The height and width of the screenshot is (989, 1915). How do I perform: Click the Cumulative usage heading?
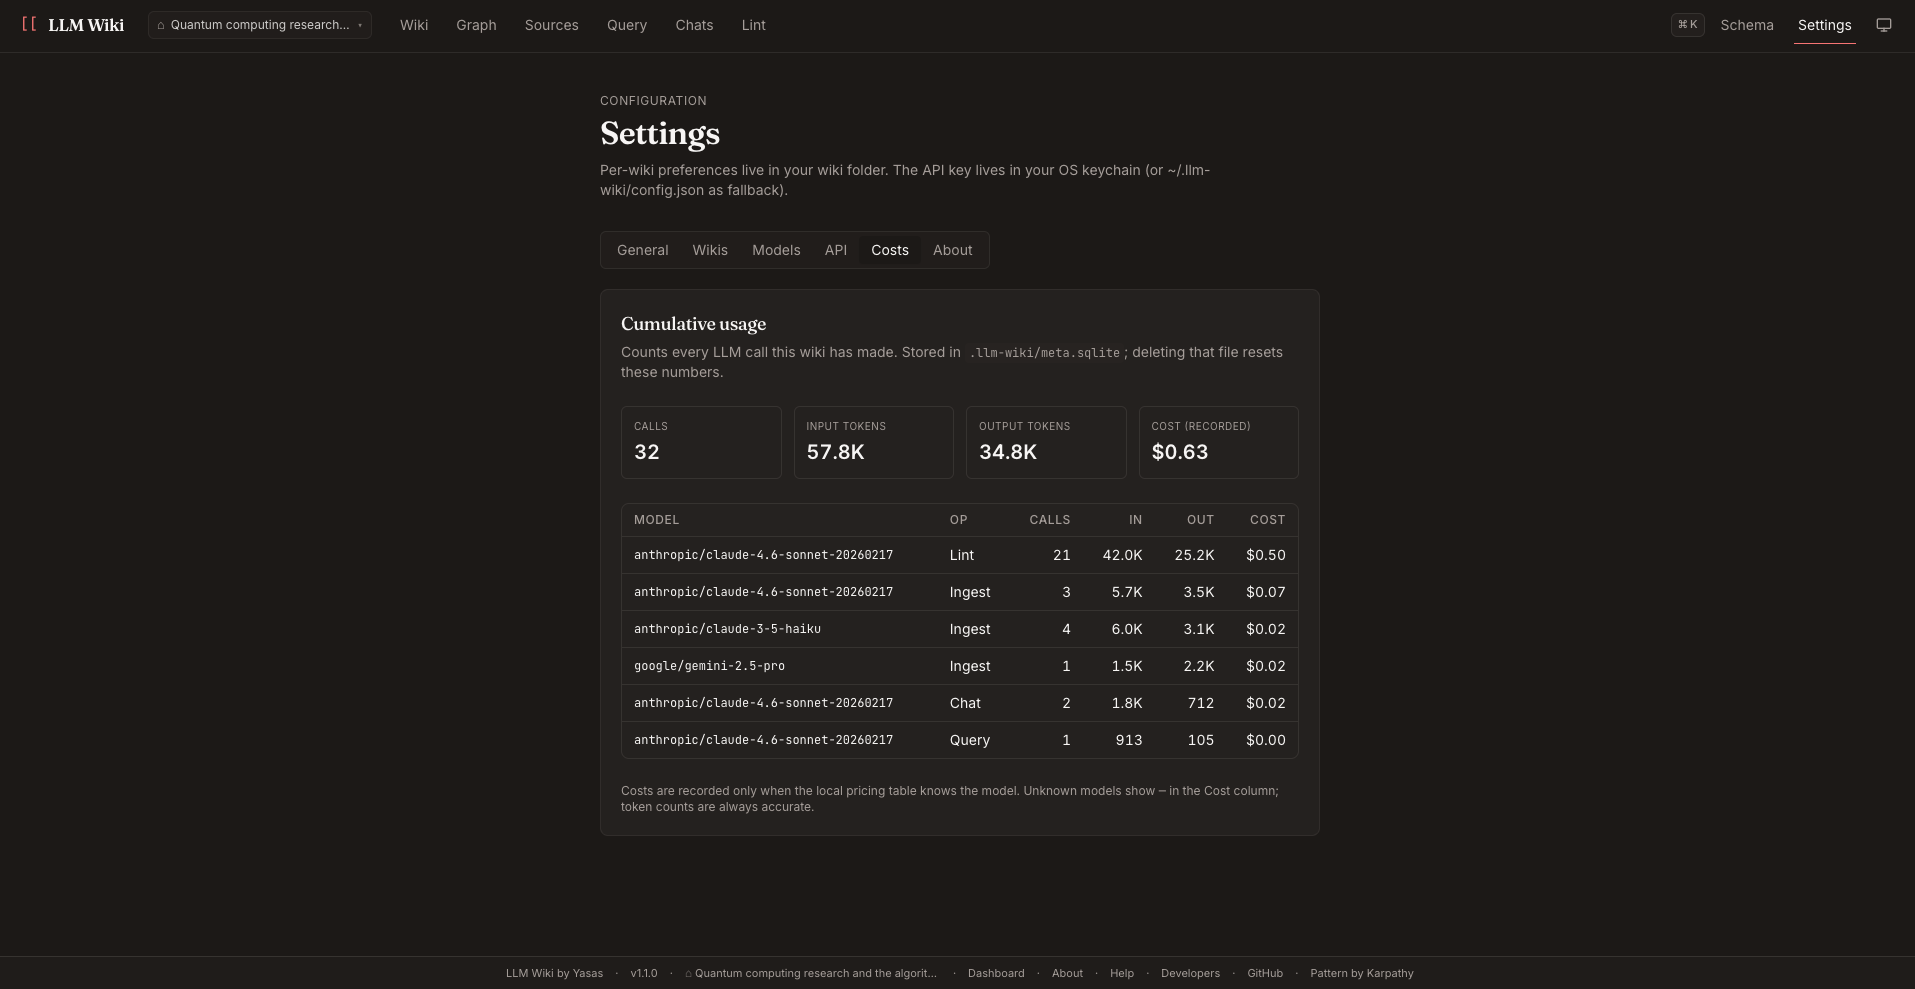coord(693,324)
